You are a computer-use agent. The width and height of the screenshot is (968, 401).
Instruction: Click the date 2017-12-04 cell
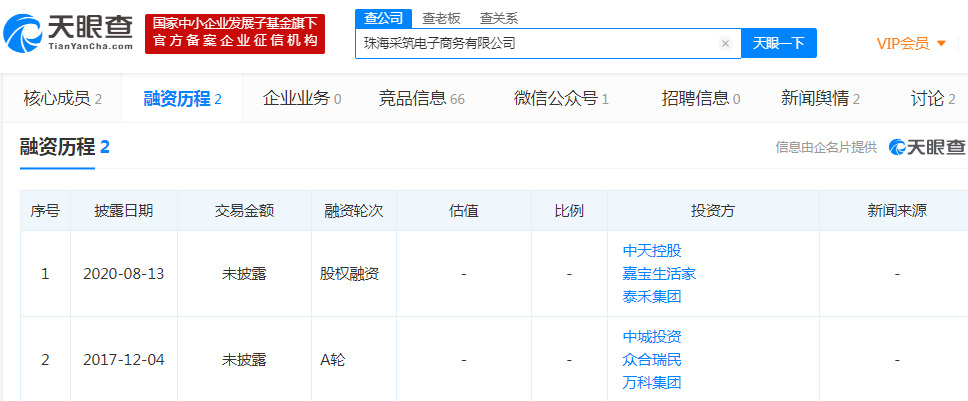[x=124, y=360]
